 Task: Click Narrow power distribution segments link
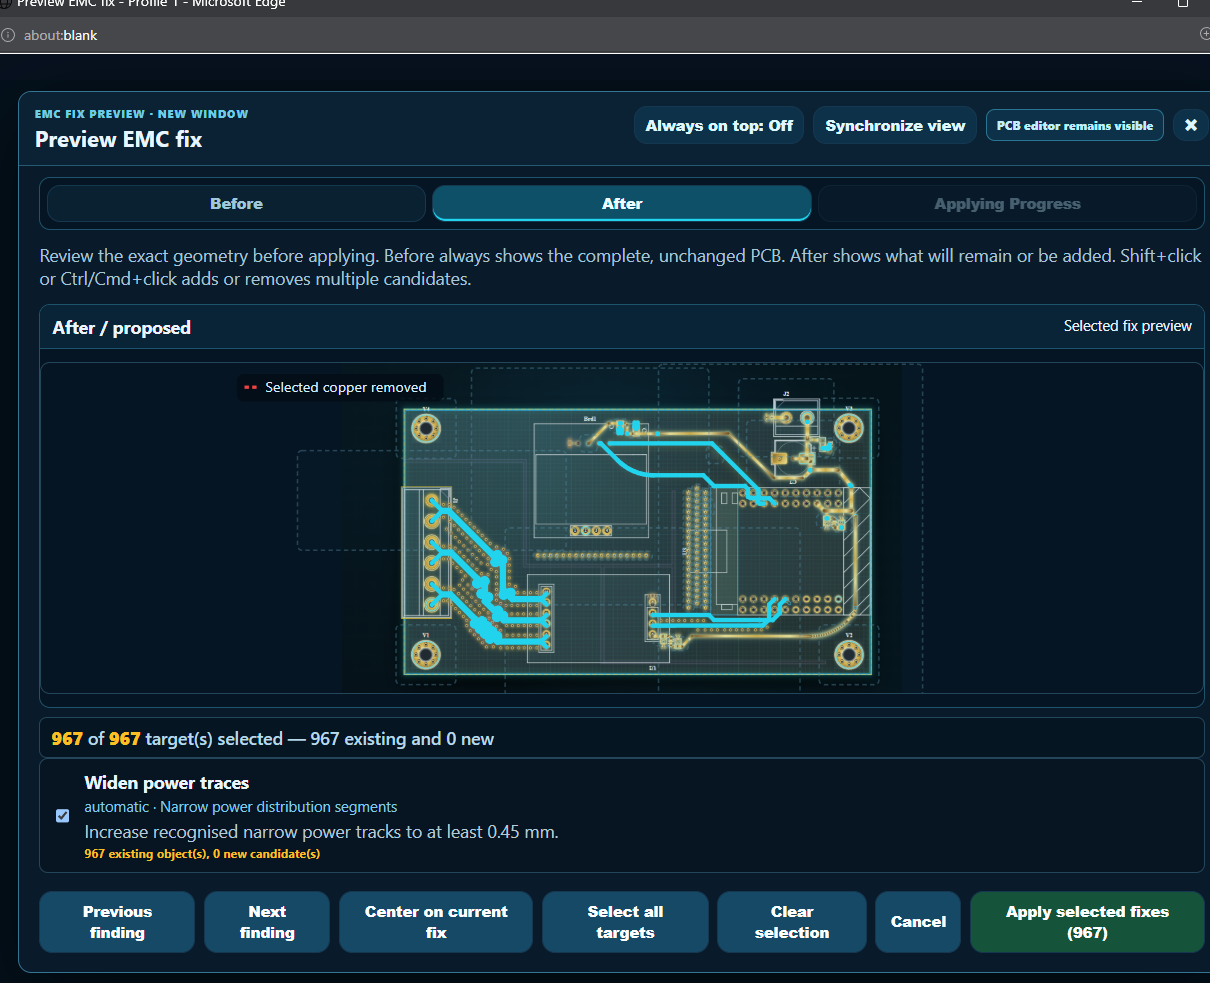click(x=279, y=807)
